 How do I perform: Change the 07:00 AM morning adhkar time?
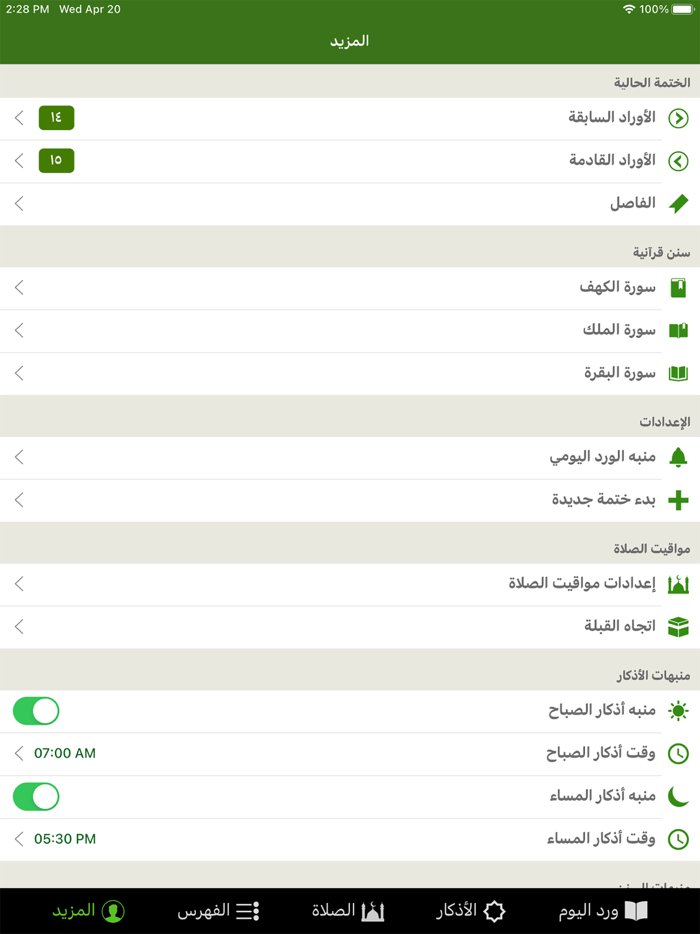click(x=64, y=753)
